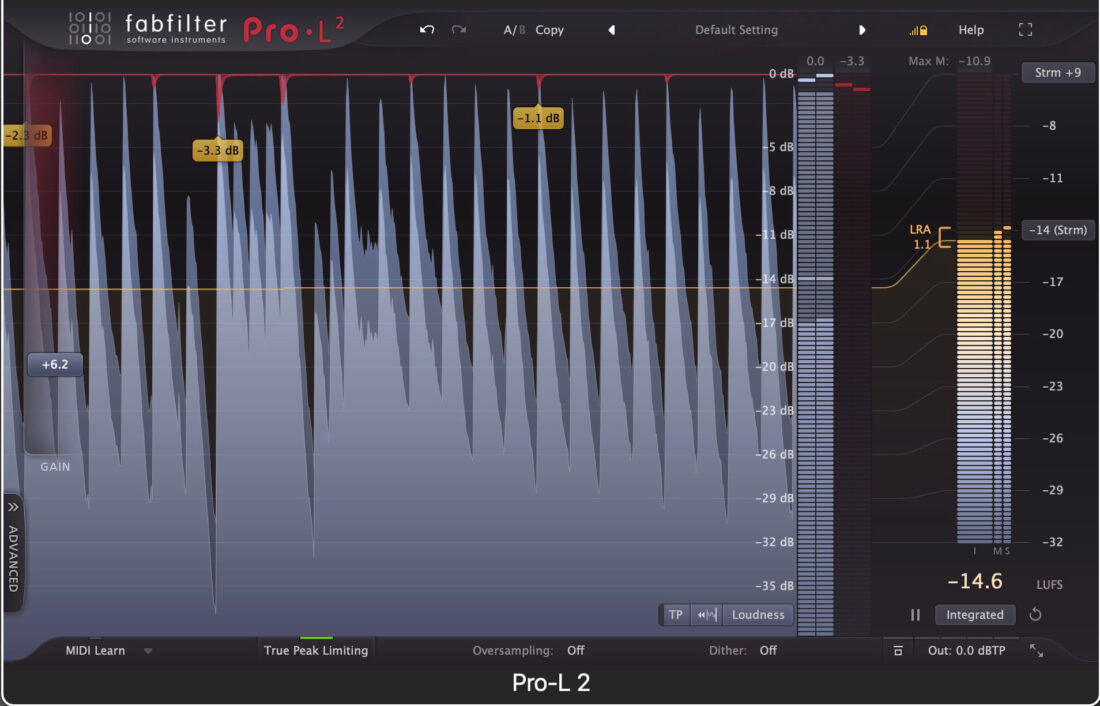Open the Dither Off dropdown
Screen dimensions: 1100x706
coord(768,651)
